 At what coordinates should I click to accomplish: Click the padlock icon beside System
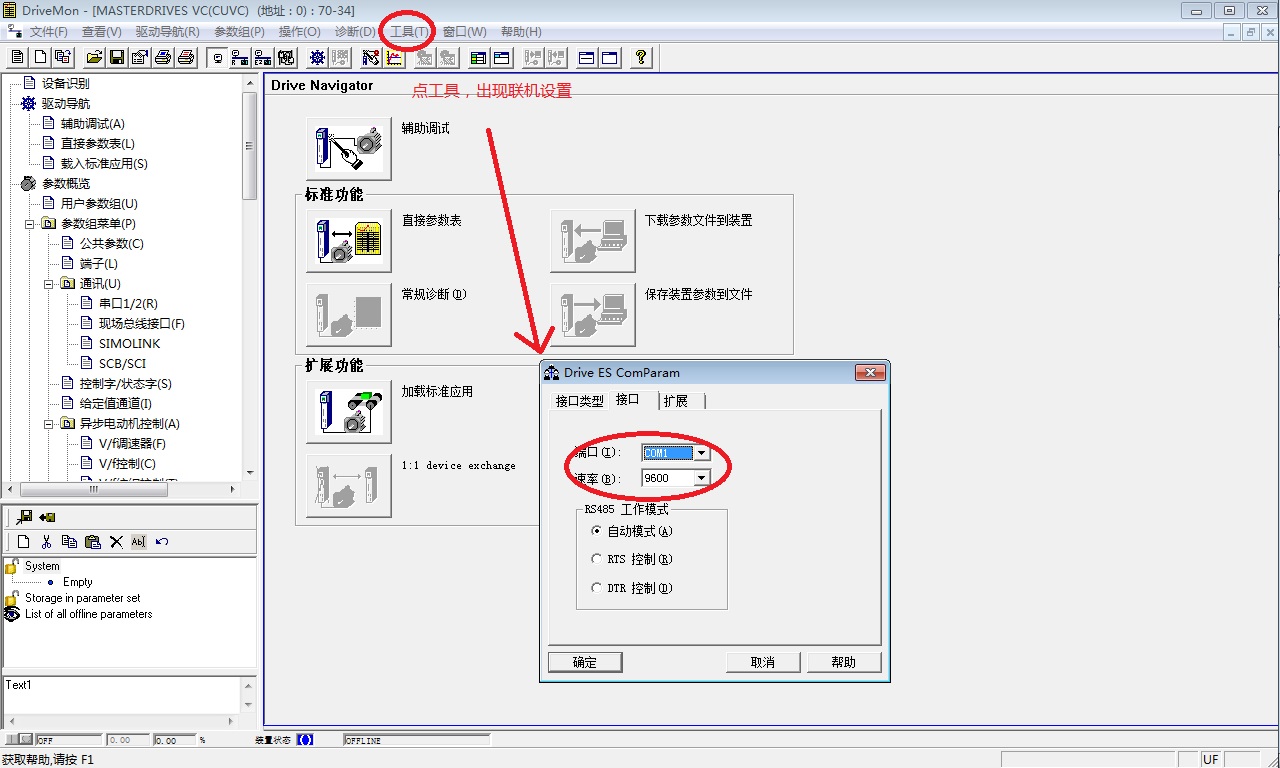[x=12, y=566]
